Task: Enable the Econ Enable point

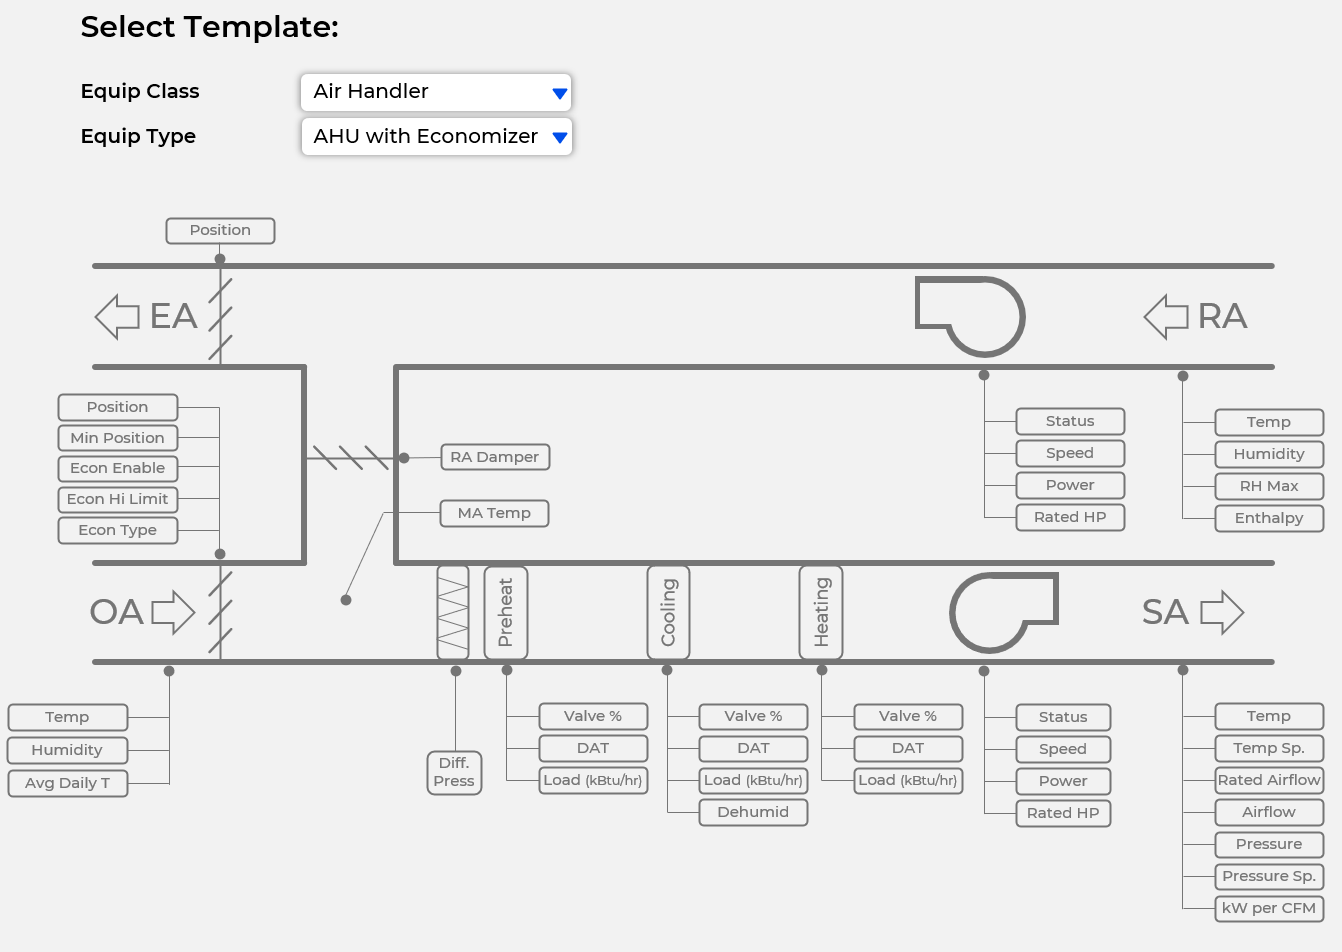Action: coord(117,468)
